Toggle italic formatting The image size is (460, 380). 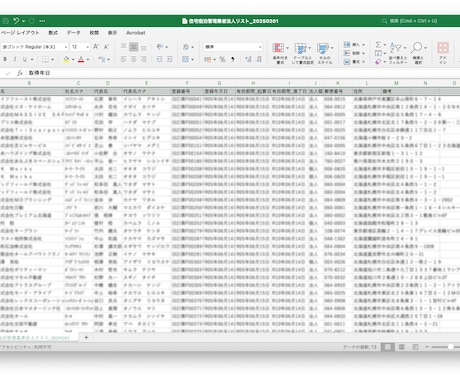coord(15,59)
